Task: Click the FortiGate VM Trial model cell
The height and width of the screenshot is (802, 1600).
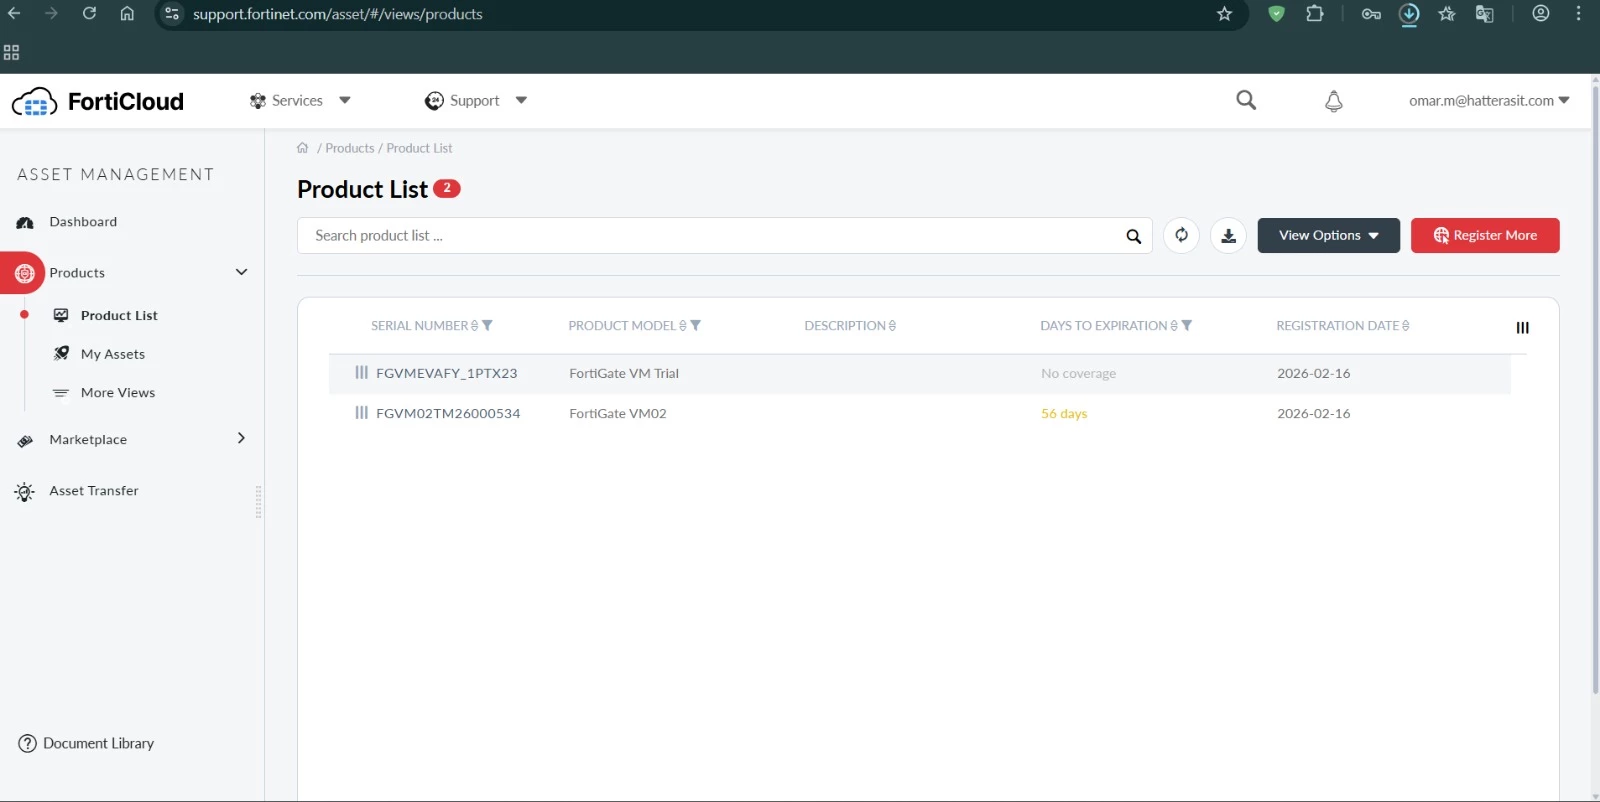Action: point(624,373)
